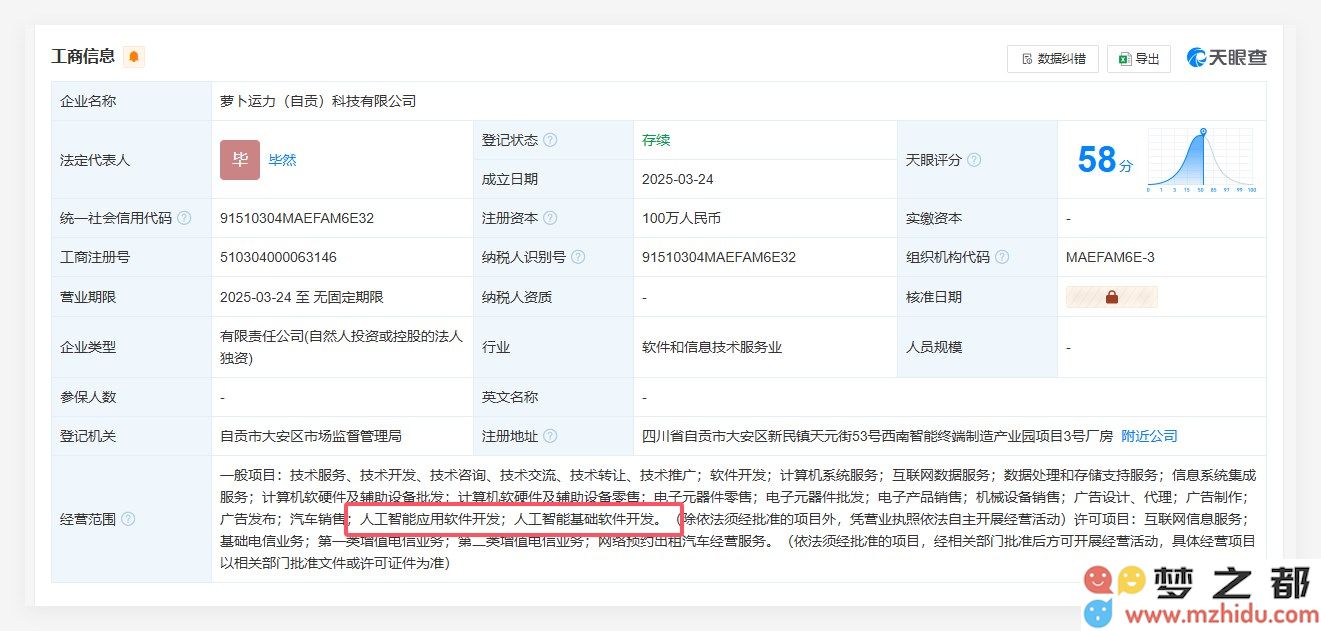Click the 工商信息 section heading

[x=83, y=57]
